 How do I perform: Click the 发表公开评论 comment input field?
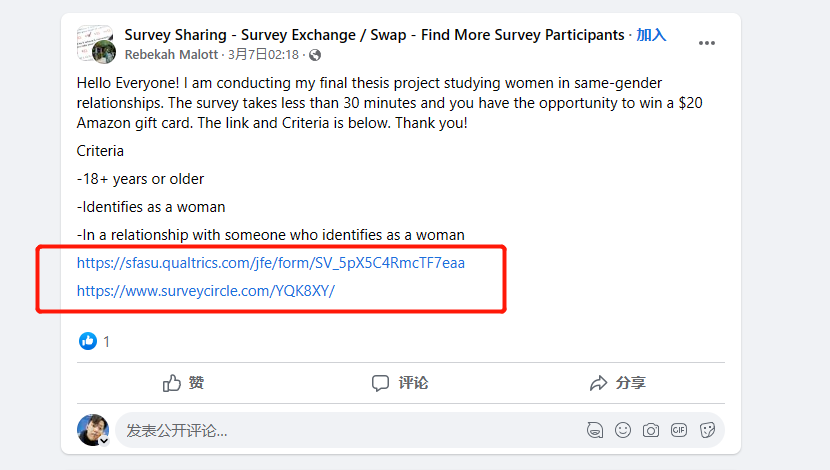click(x=340, y=431)
